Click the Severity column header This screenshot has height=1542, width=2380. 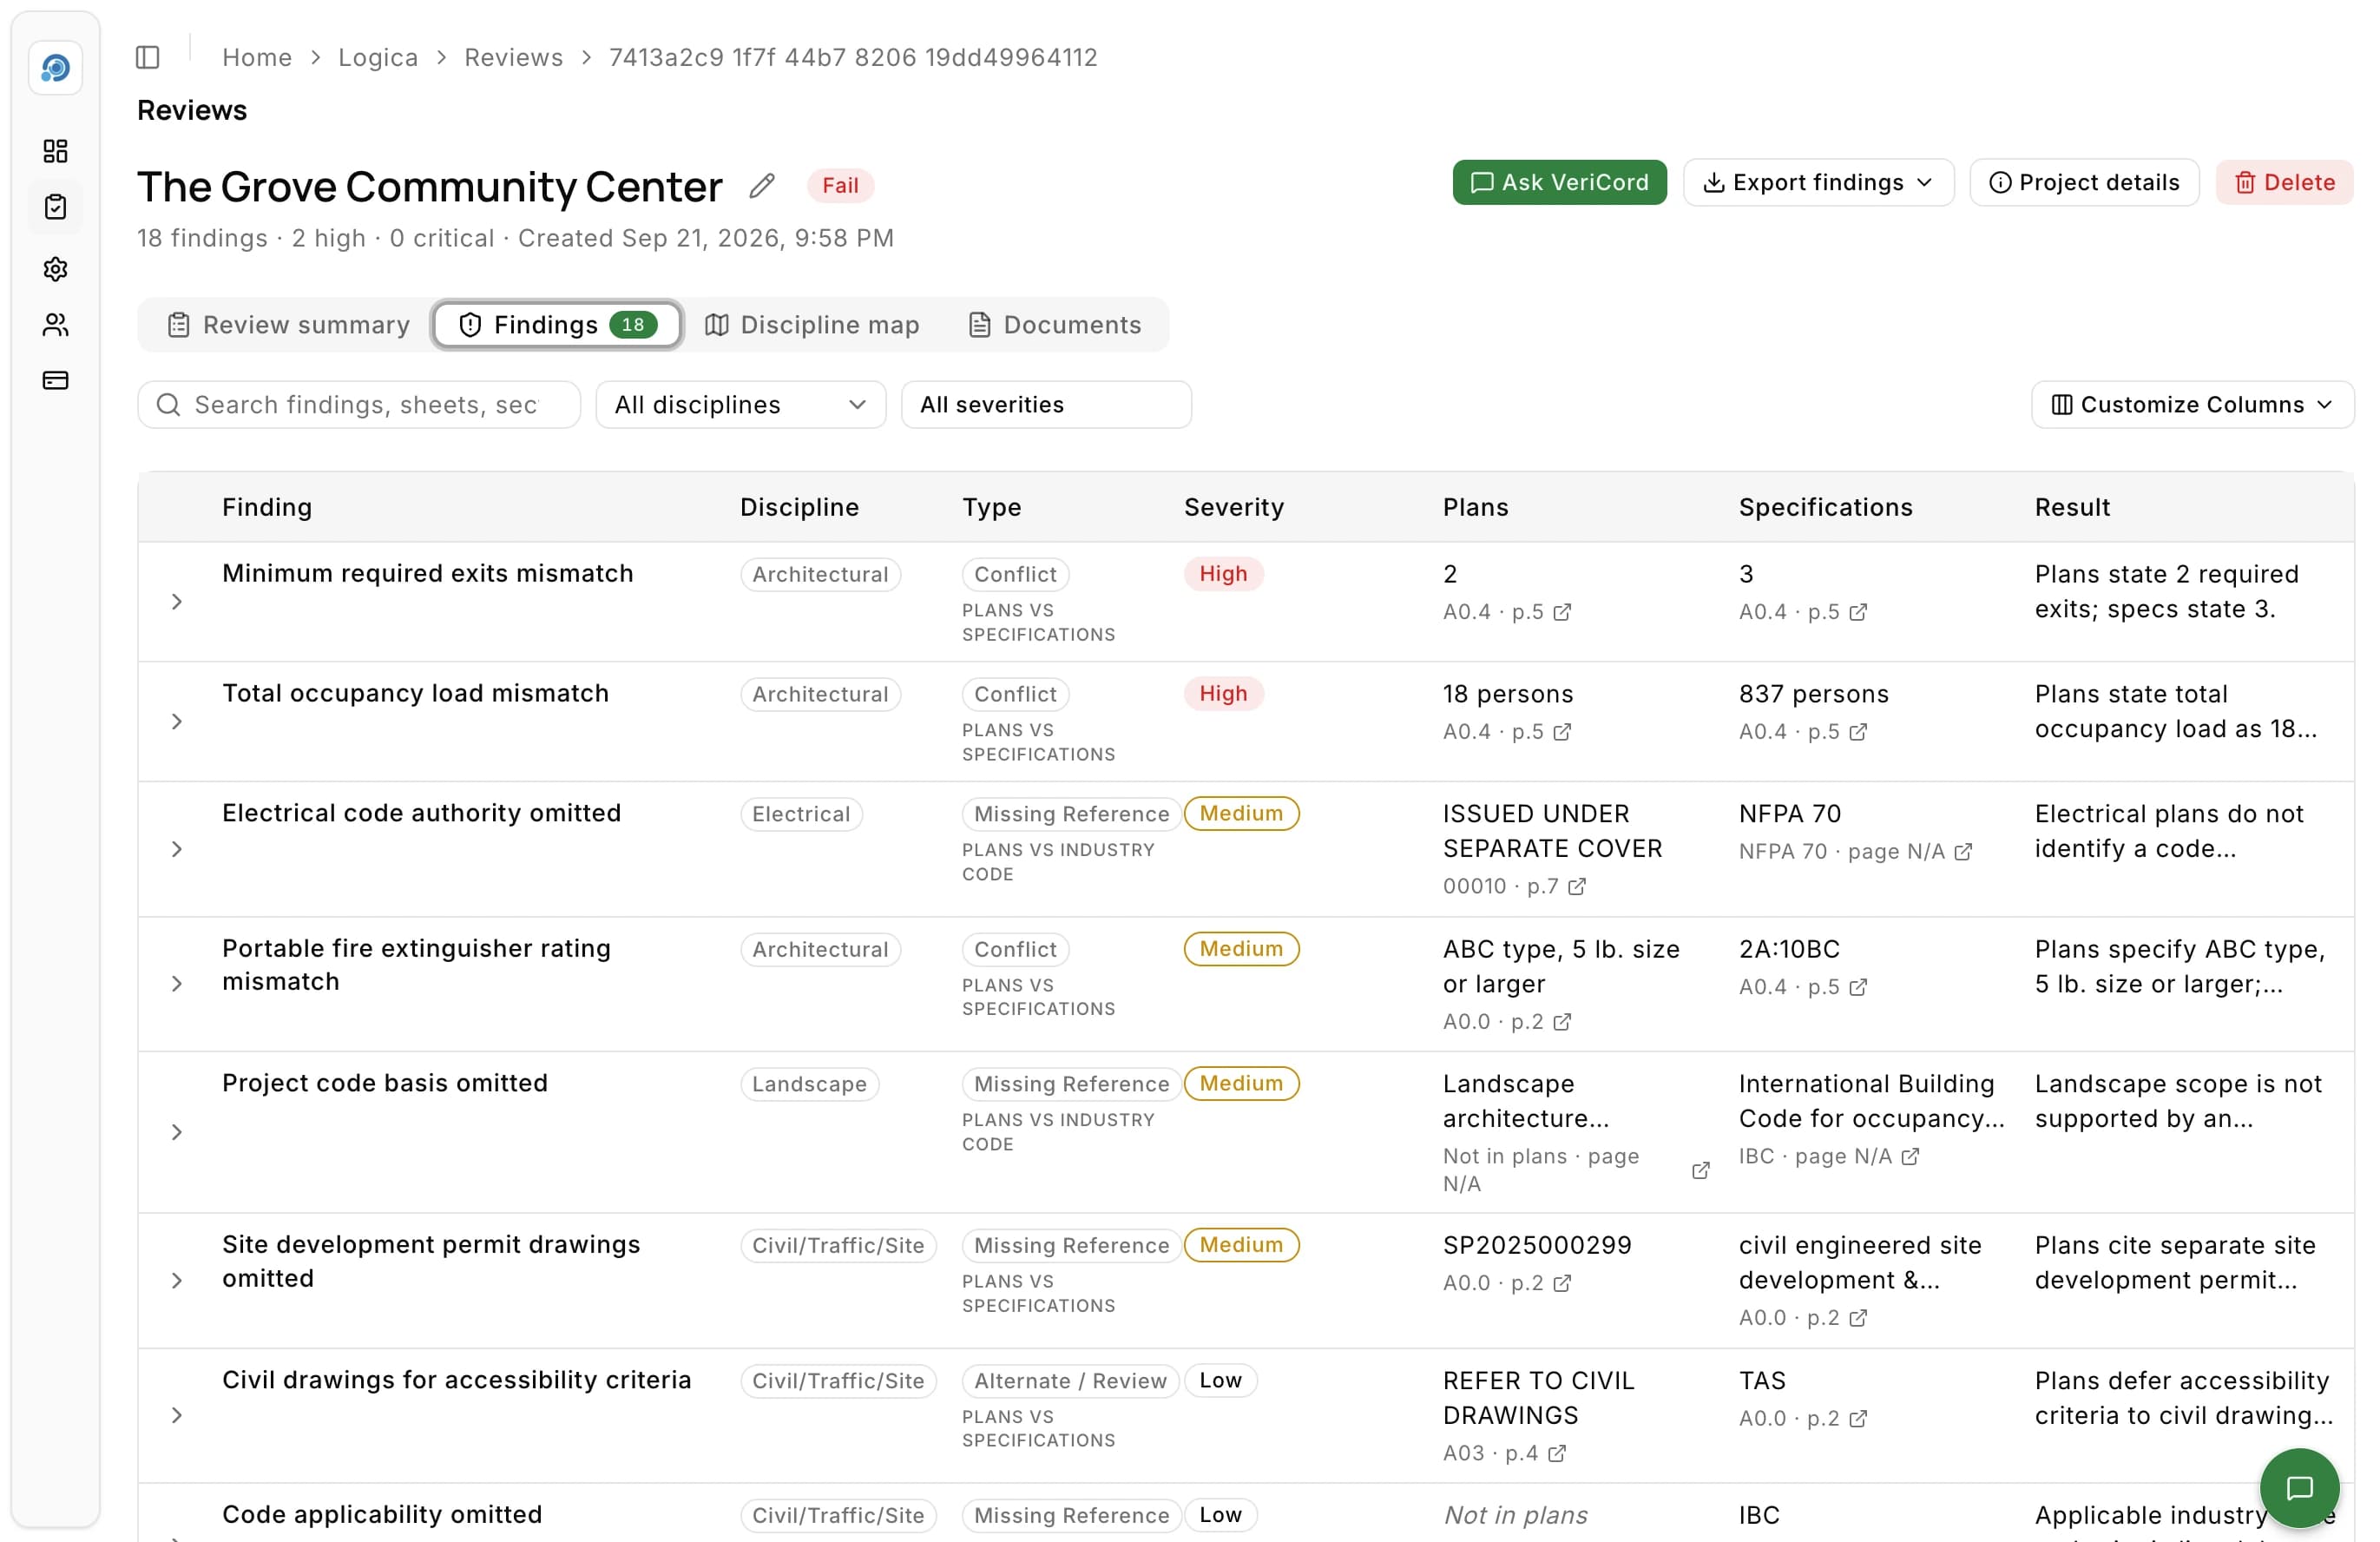point(1234,508)
